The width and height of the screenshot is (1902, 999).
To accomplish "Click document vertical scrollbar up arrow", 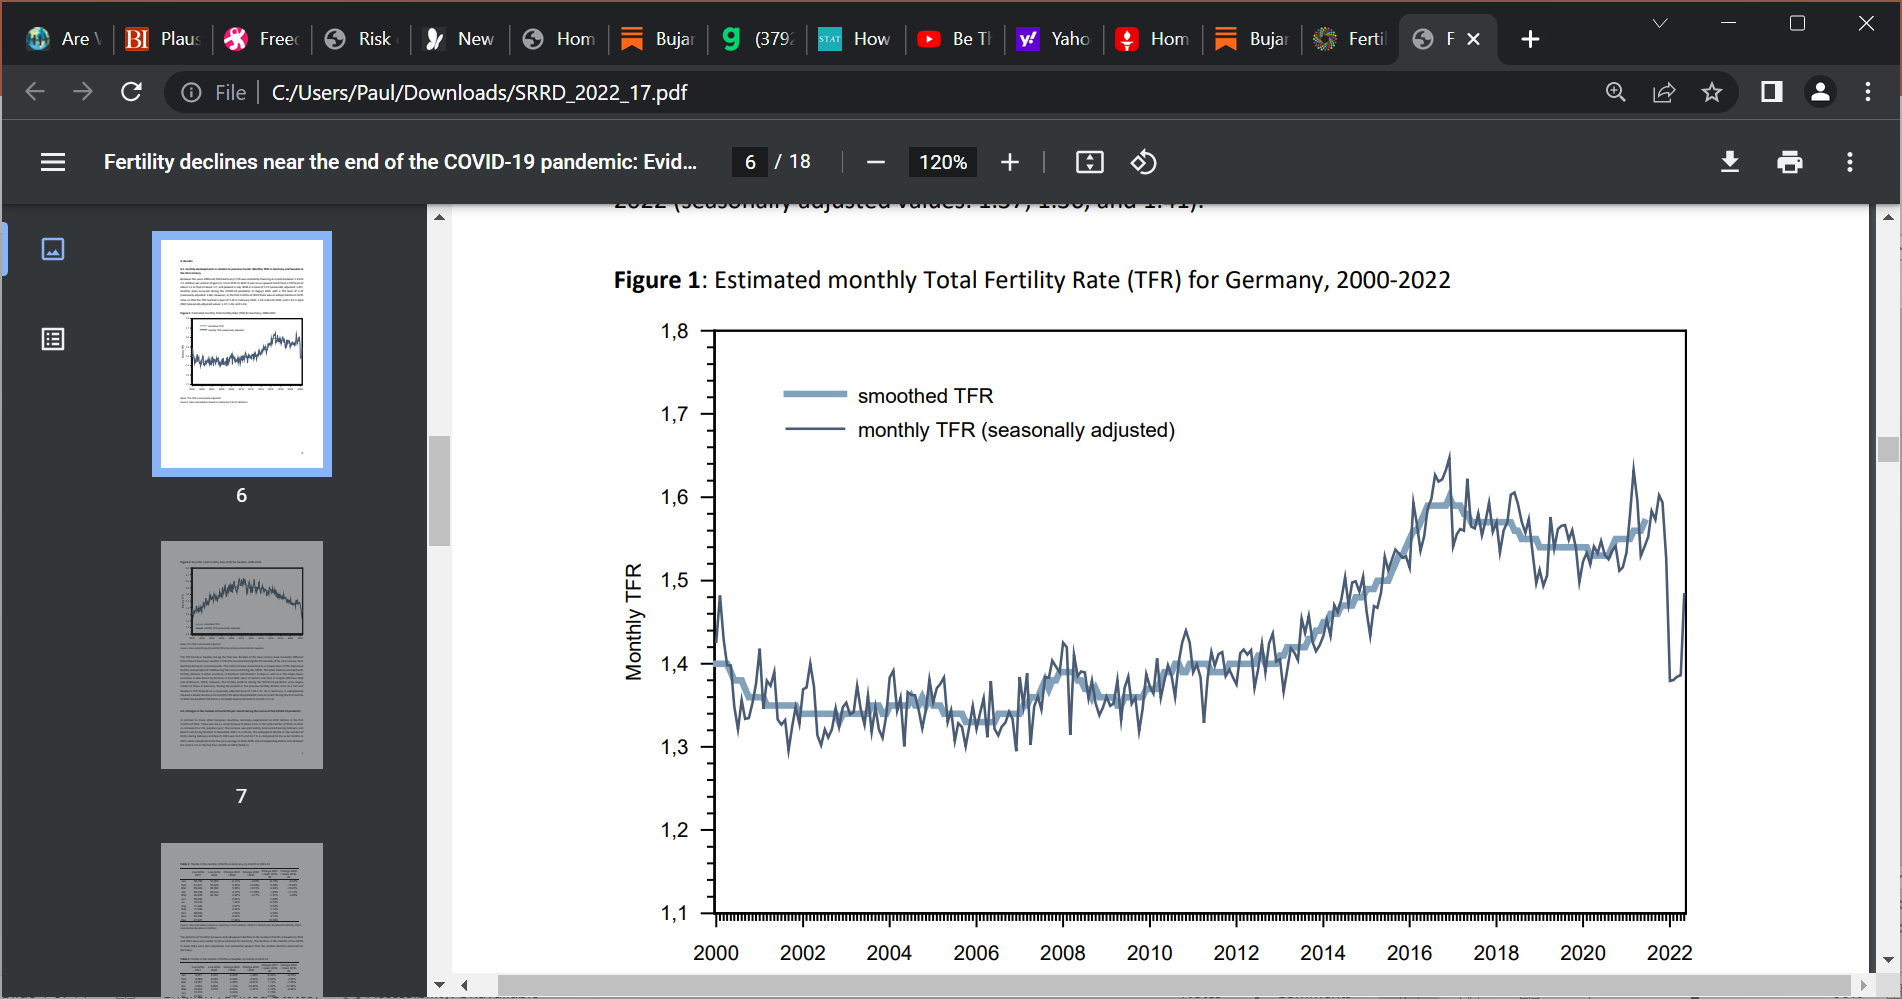I will tap(1888, 216).
